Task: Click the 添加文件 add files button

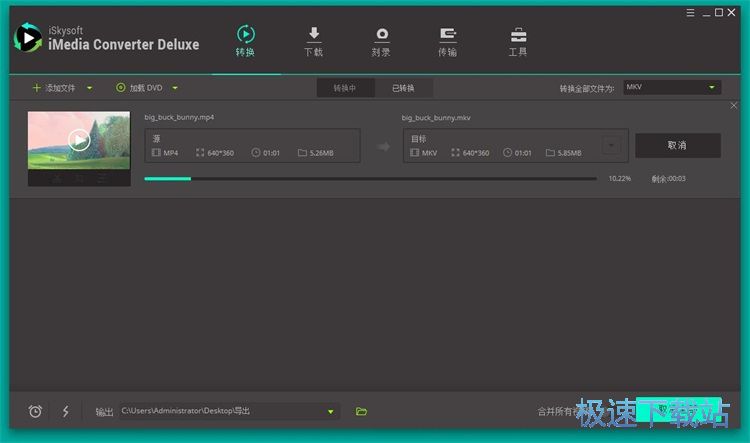Action: [x=54, y=88]
